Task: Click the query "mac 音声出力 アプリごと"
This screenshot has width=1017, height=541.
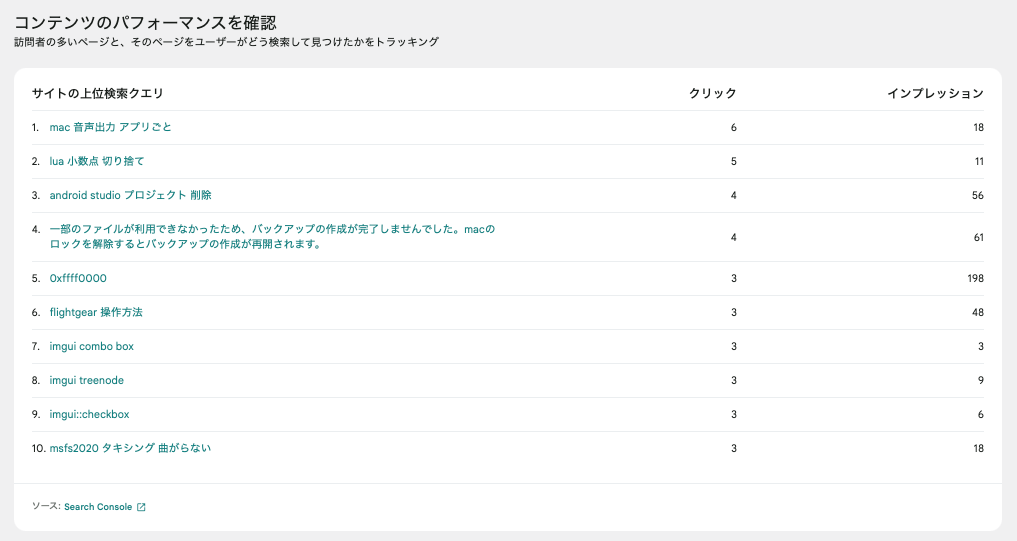Action: [x=110, y=127]
